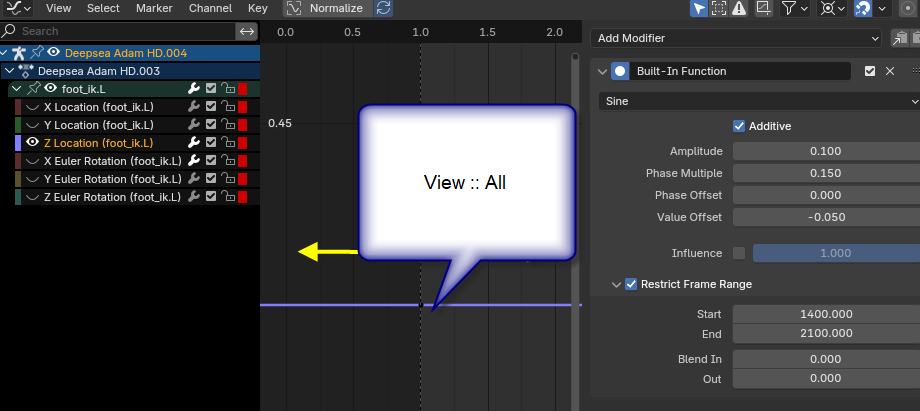Open the funnel filters dropdown
The width and height of the screenshot is (920, 411).
[796, 8]
